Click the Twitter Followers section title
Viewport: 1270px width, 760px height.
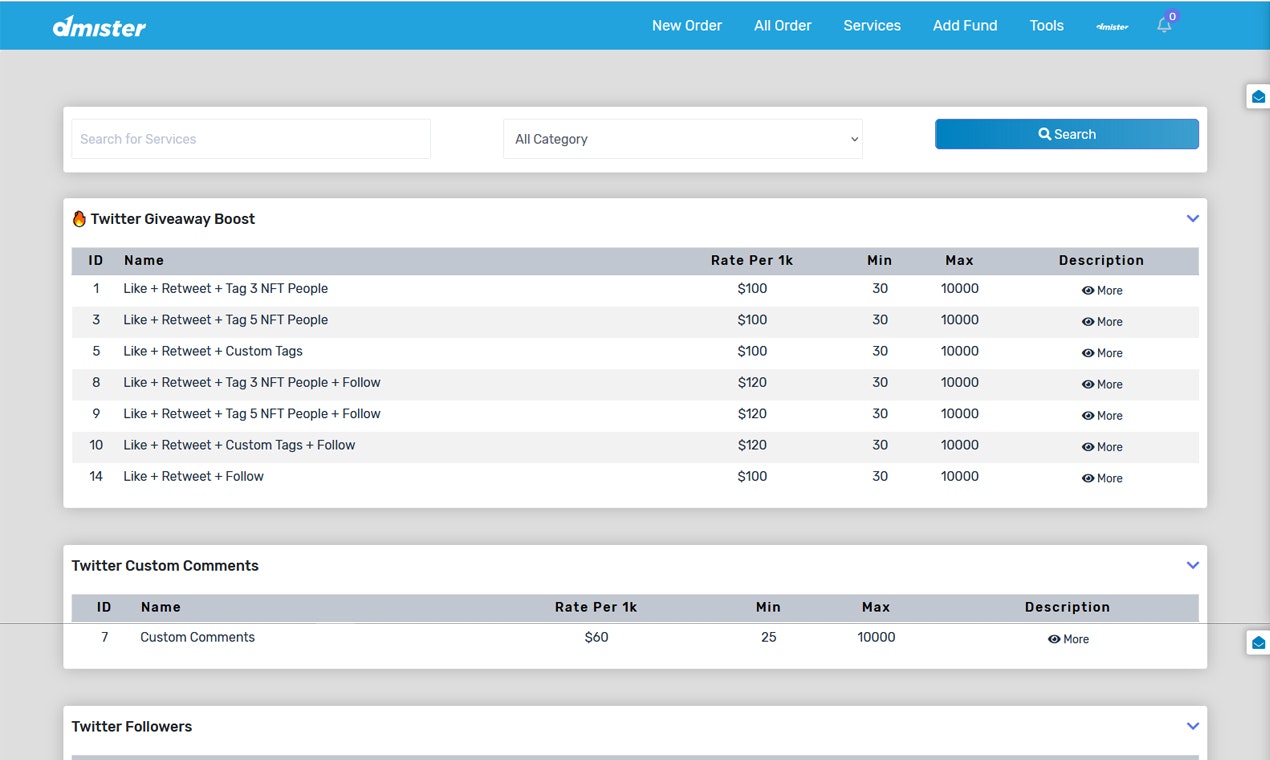coord(132,727)
